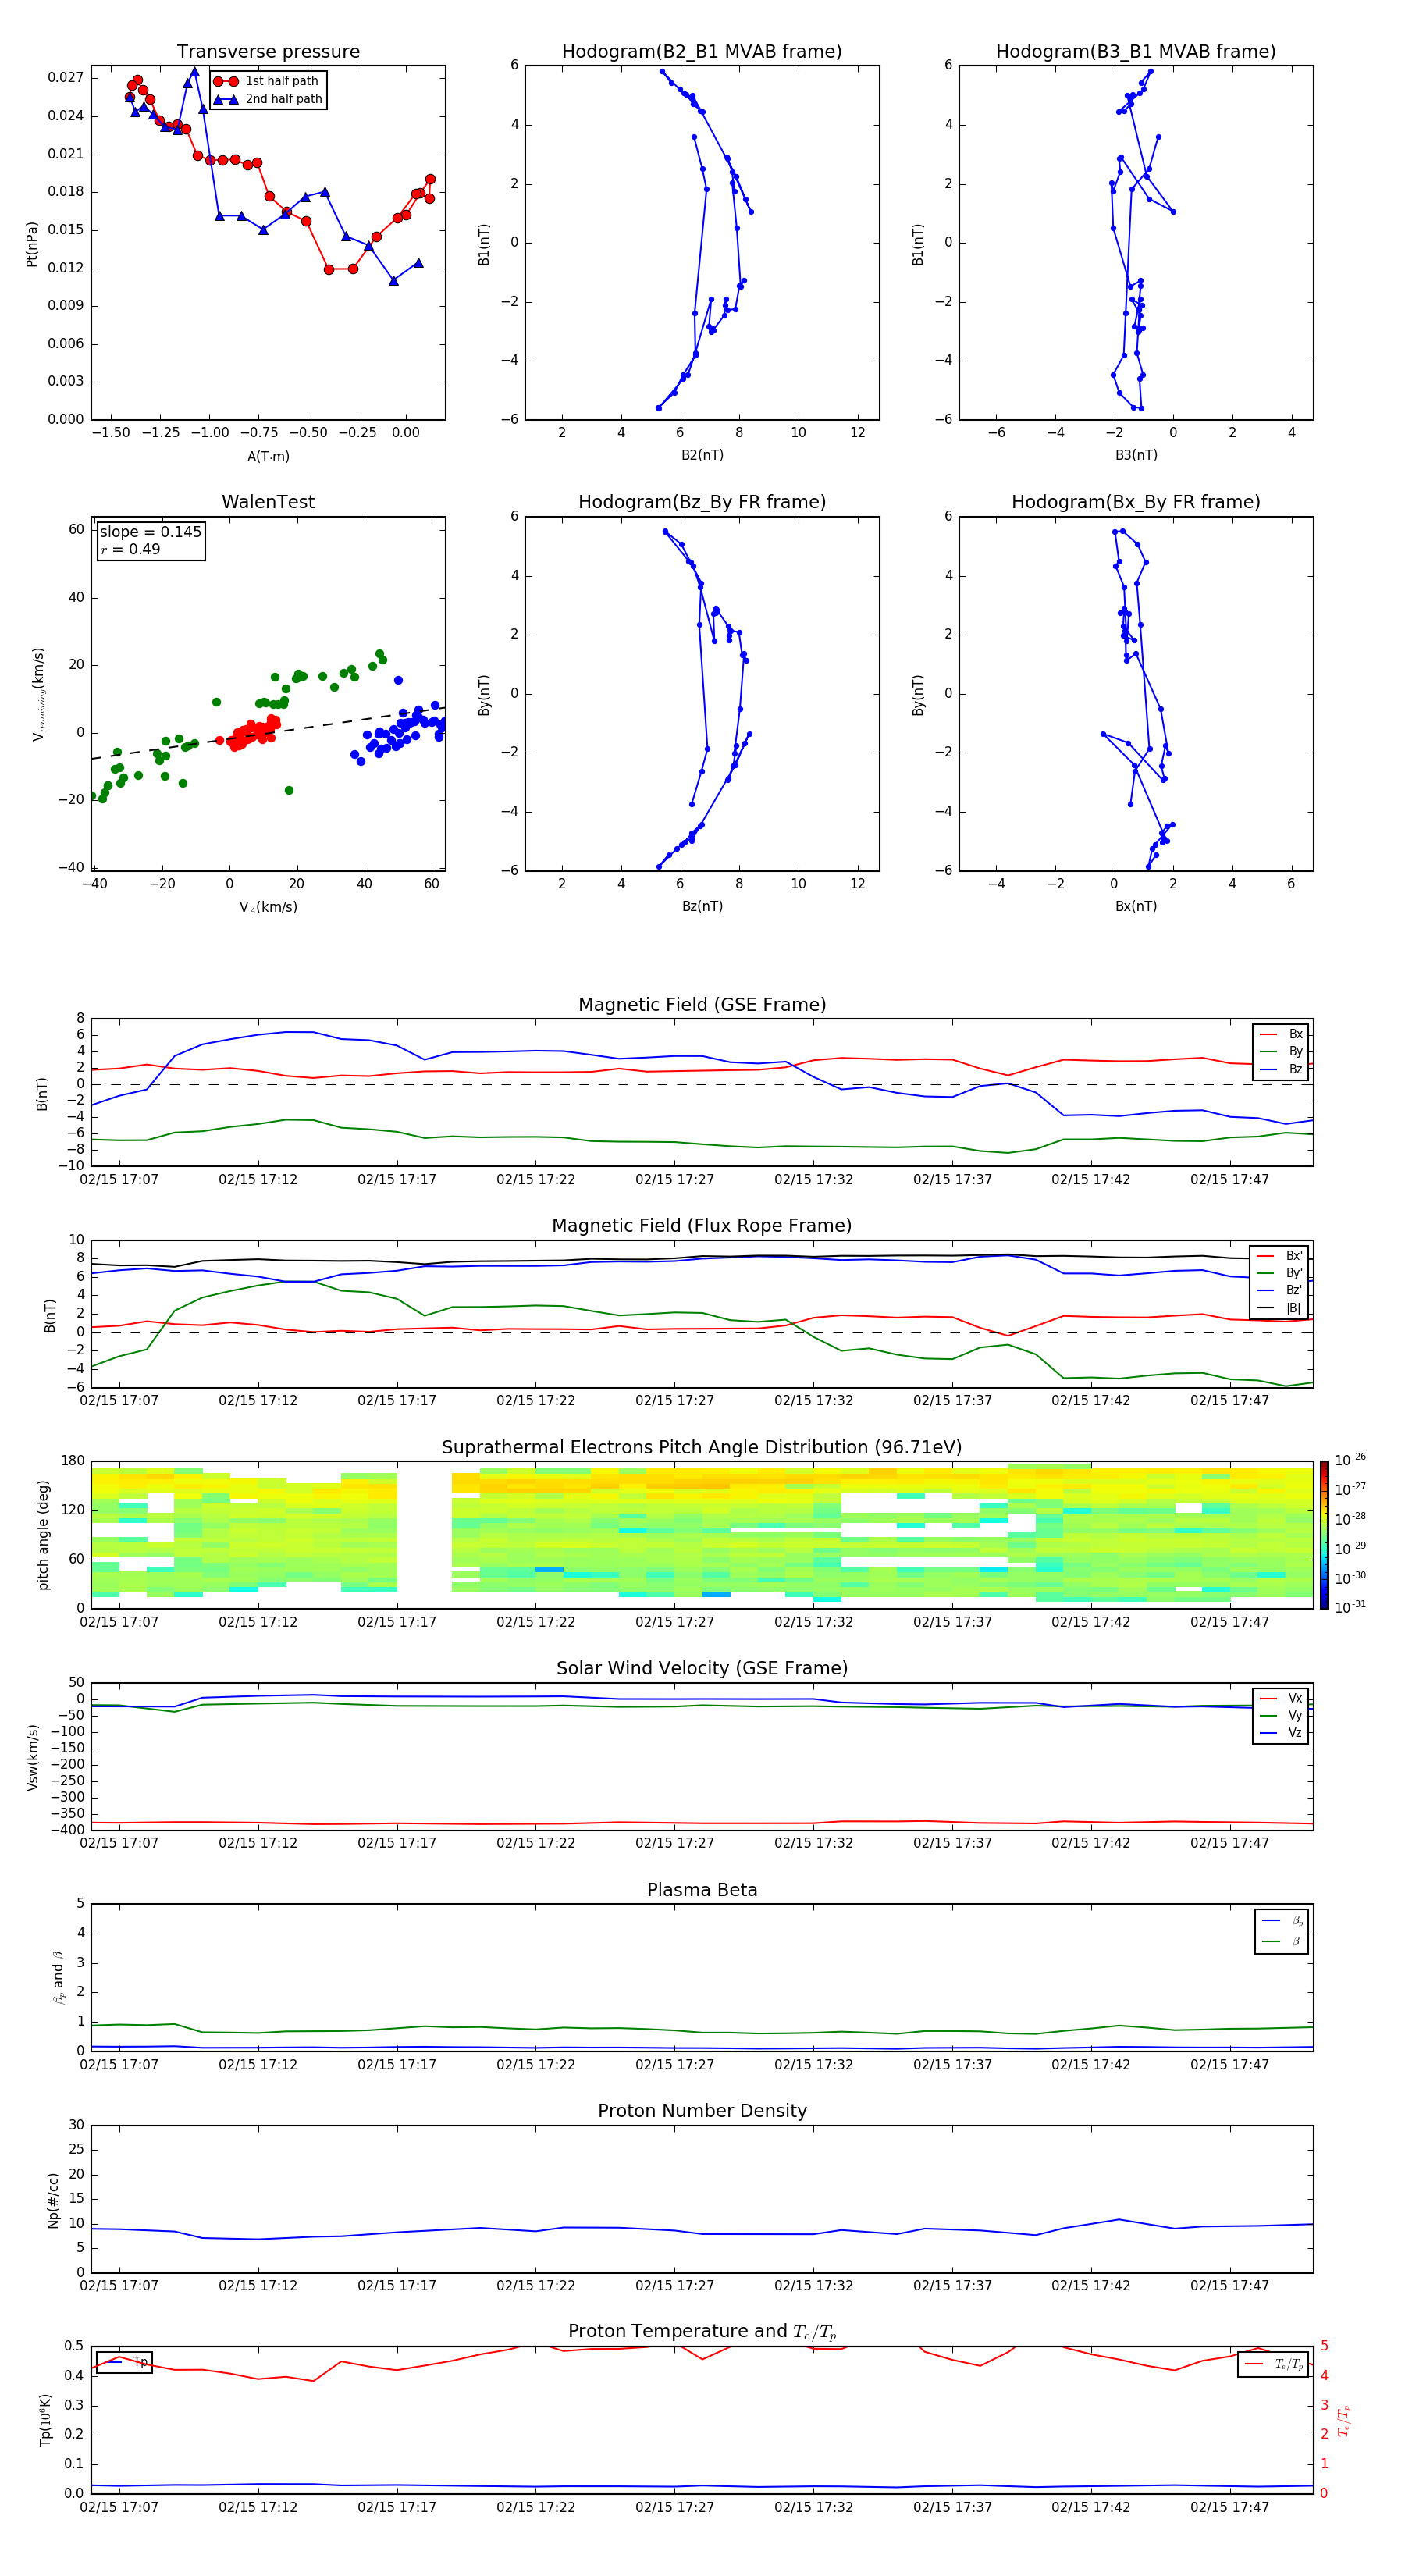The image size is (1405, 2576).
Task: Click the "V_A(km/s)" x-axis label
Action: click(268, 907)
